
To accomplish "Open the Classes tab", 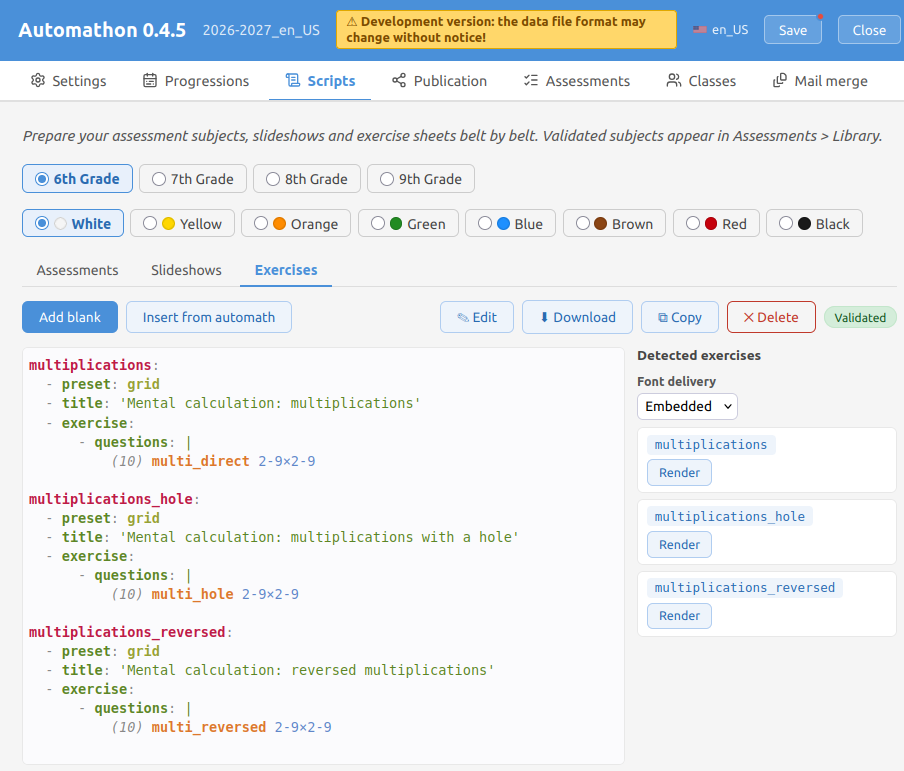I will (x=701, y=81).
